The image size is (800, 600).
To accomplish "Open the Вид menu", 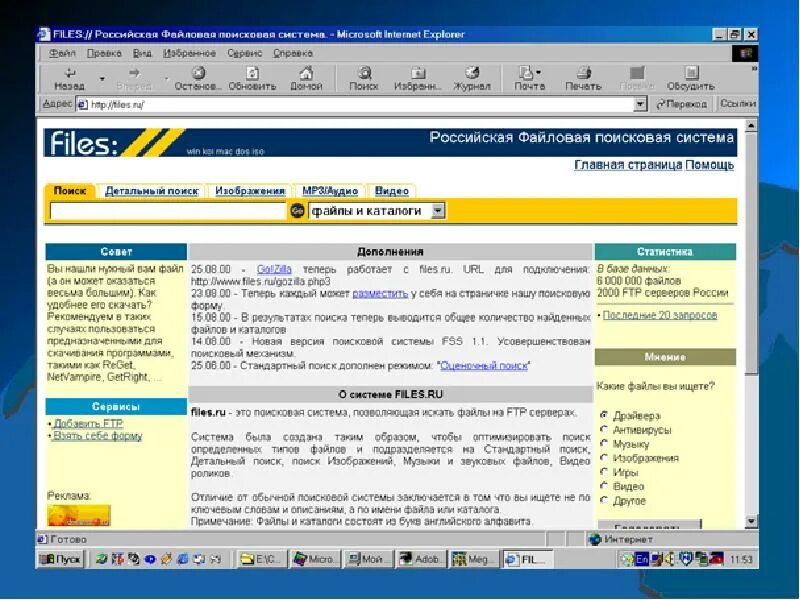I will click(142, 53).
